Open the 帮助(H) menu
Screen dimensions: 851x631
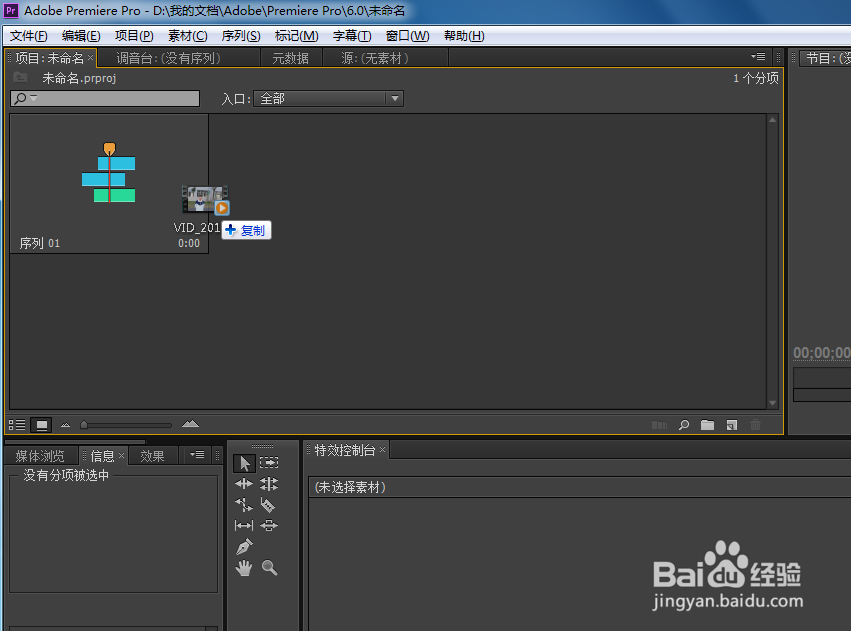pyautogui.click(x=464, y=36)
